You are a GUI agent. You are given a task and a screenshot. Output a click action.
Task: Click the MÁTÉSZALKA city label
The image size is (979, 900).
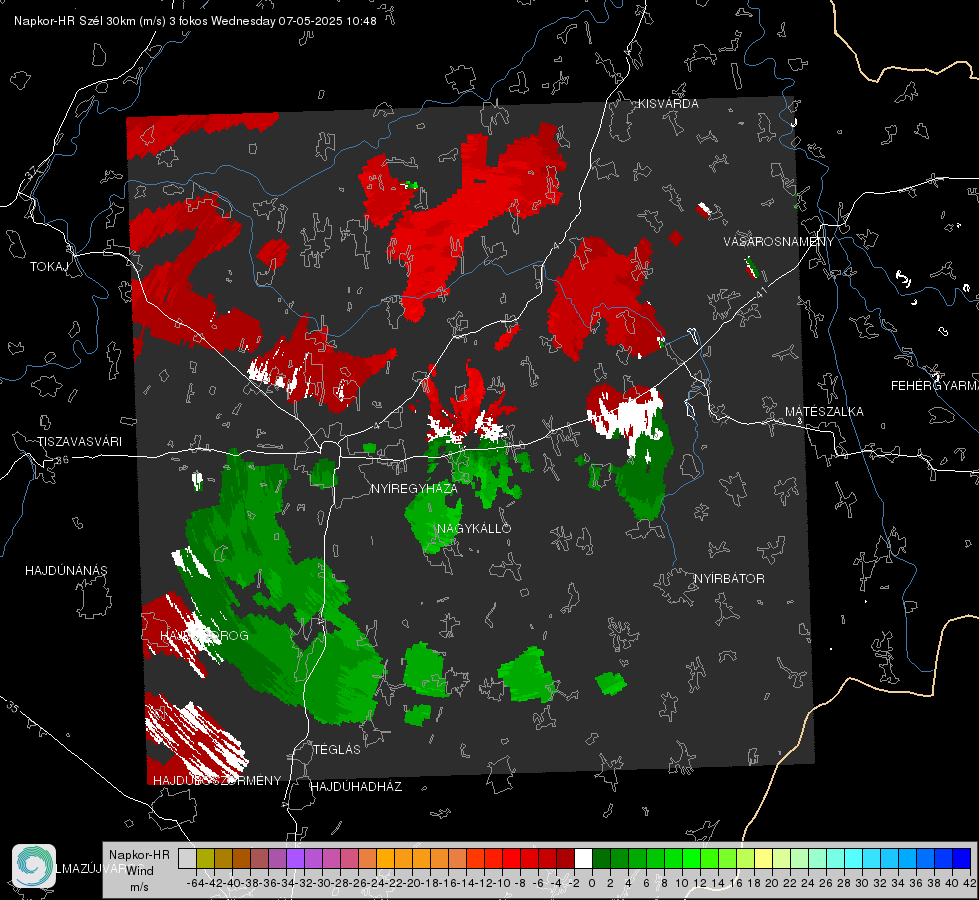tap(824, 412)
